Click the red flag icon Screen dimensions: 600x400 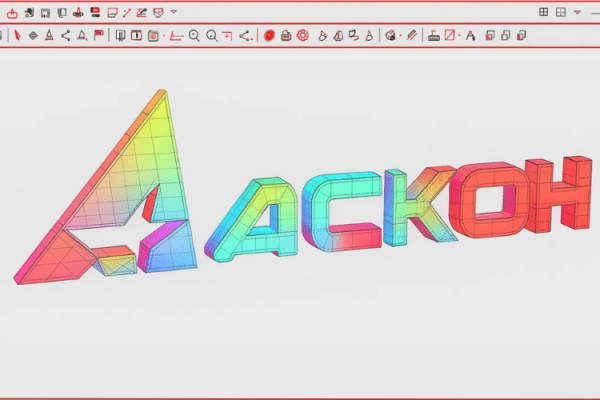[x=99, y=35]
